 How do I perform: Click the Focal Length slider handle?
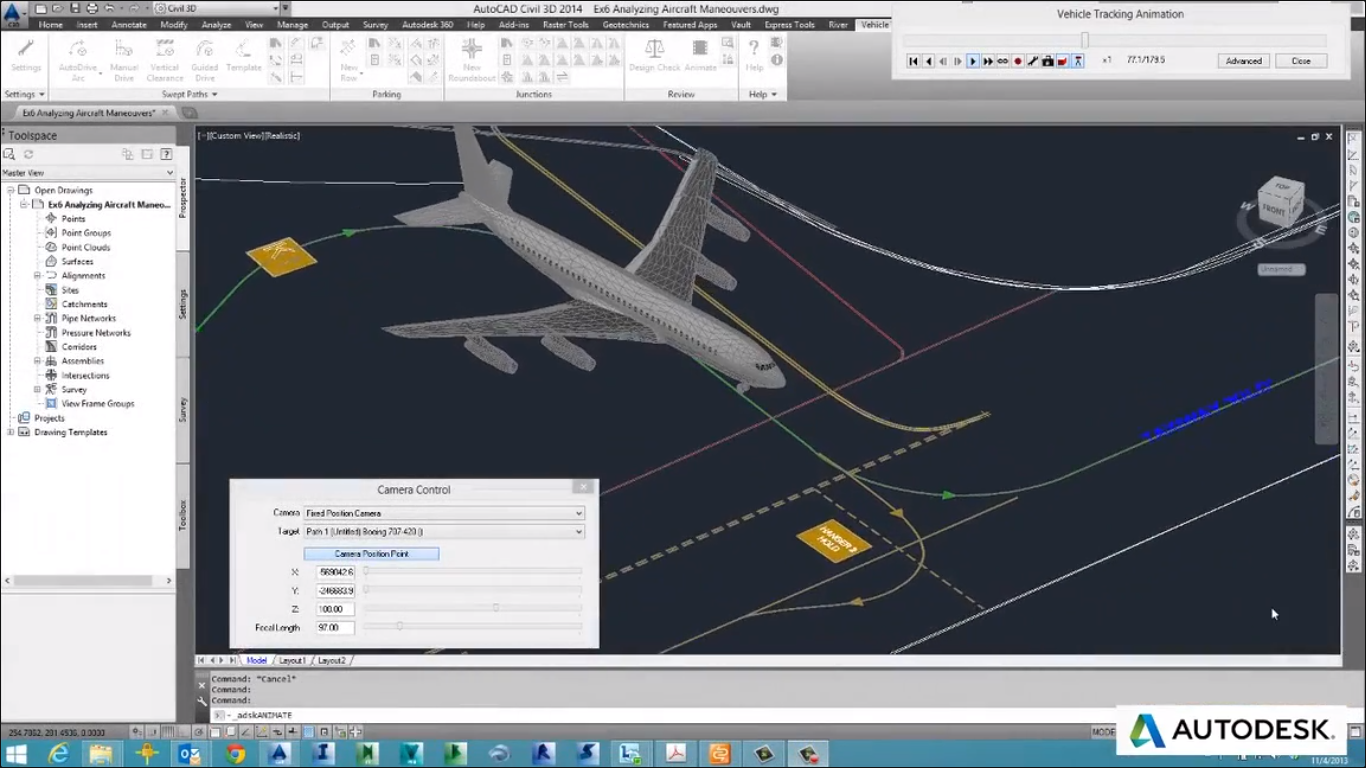pyautogui.click(x=399, y=626)
